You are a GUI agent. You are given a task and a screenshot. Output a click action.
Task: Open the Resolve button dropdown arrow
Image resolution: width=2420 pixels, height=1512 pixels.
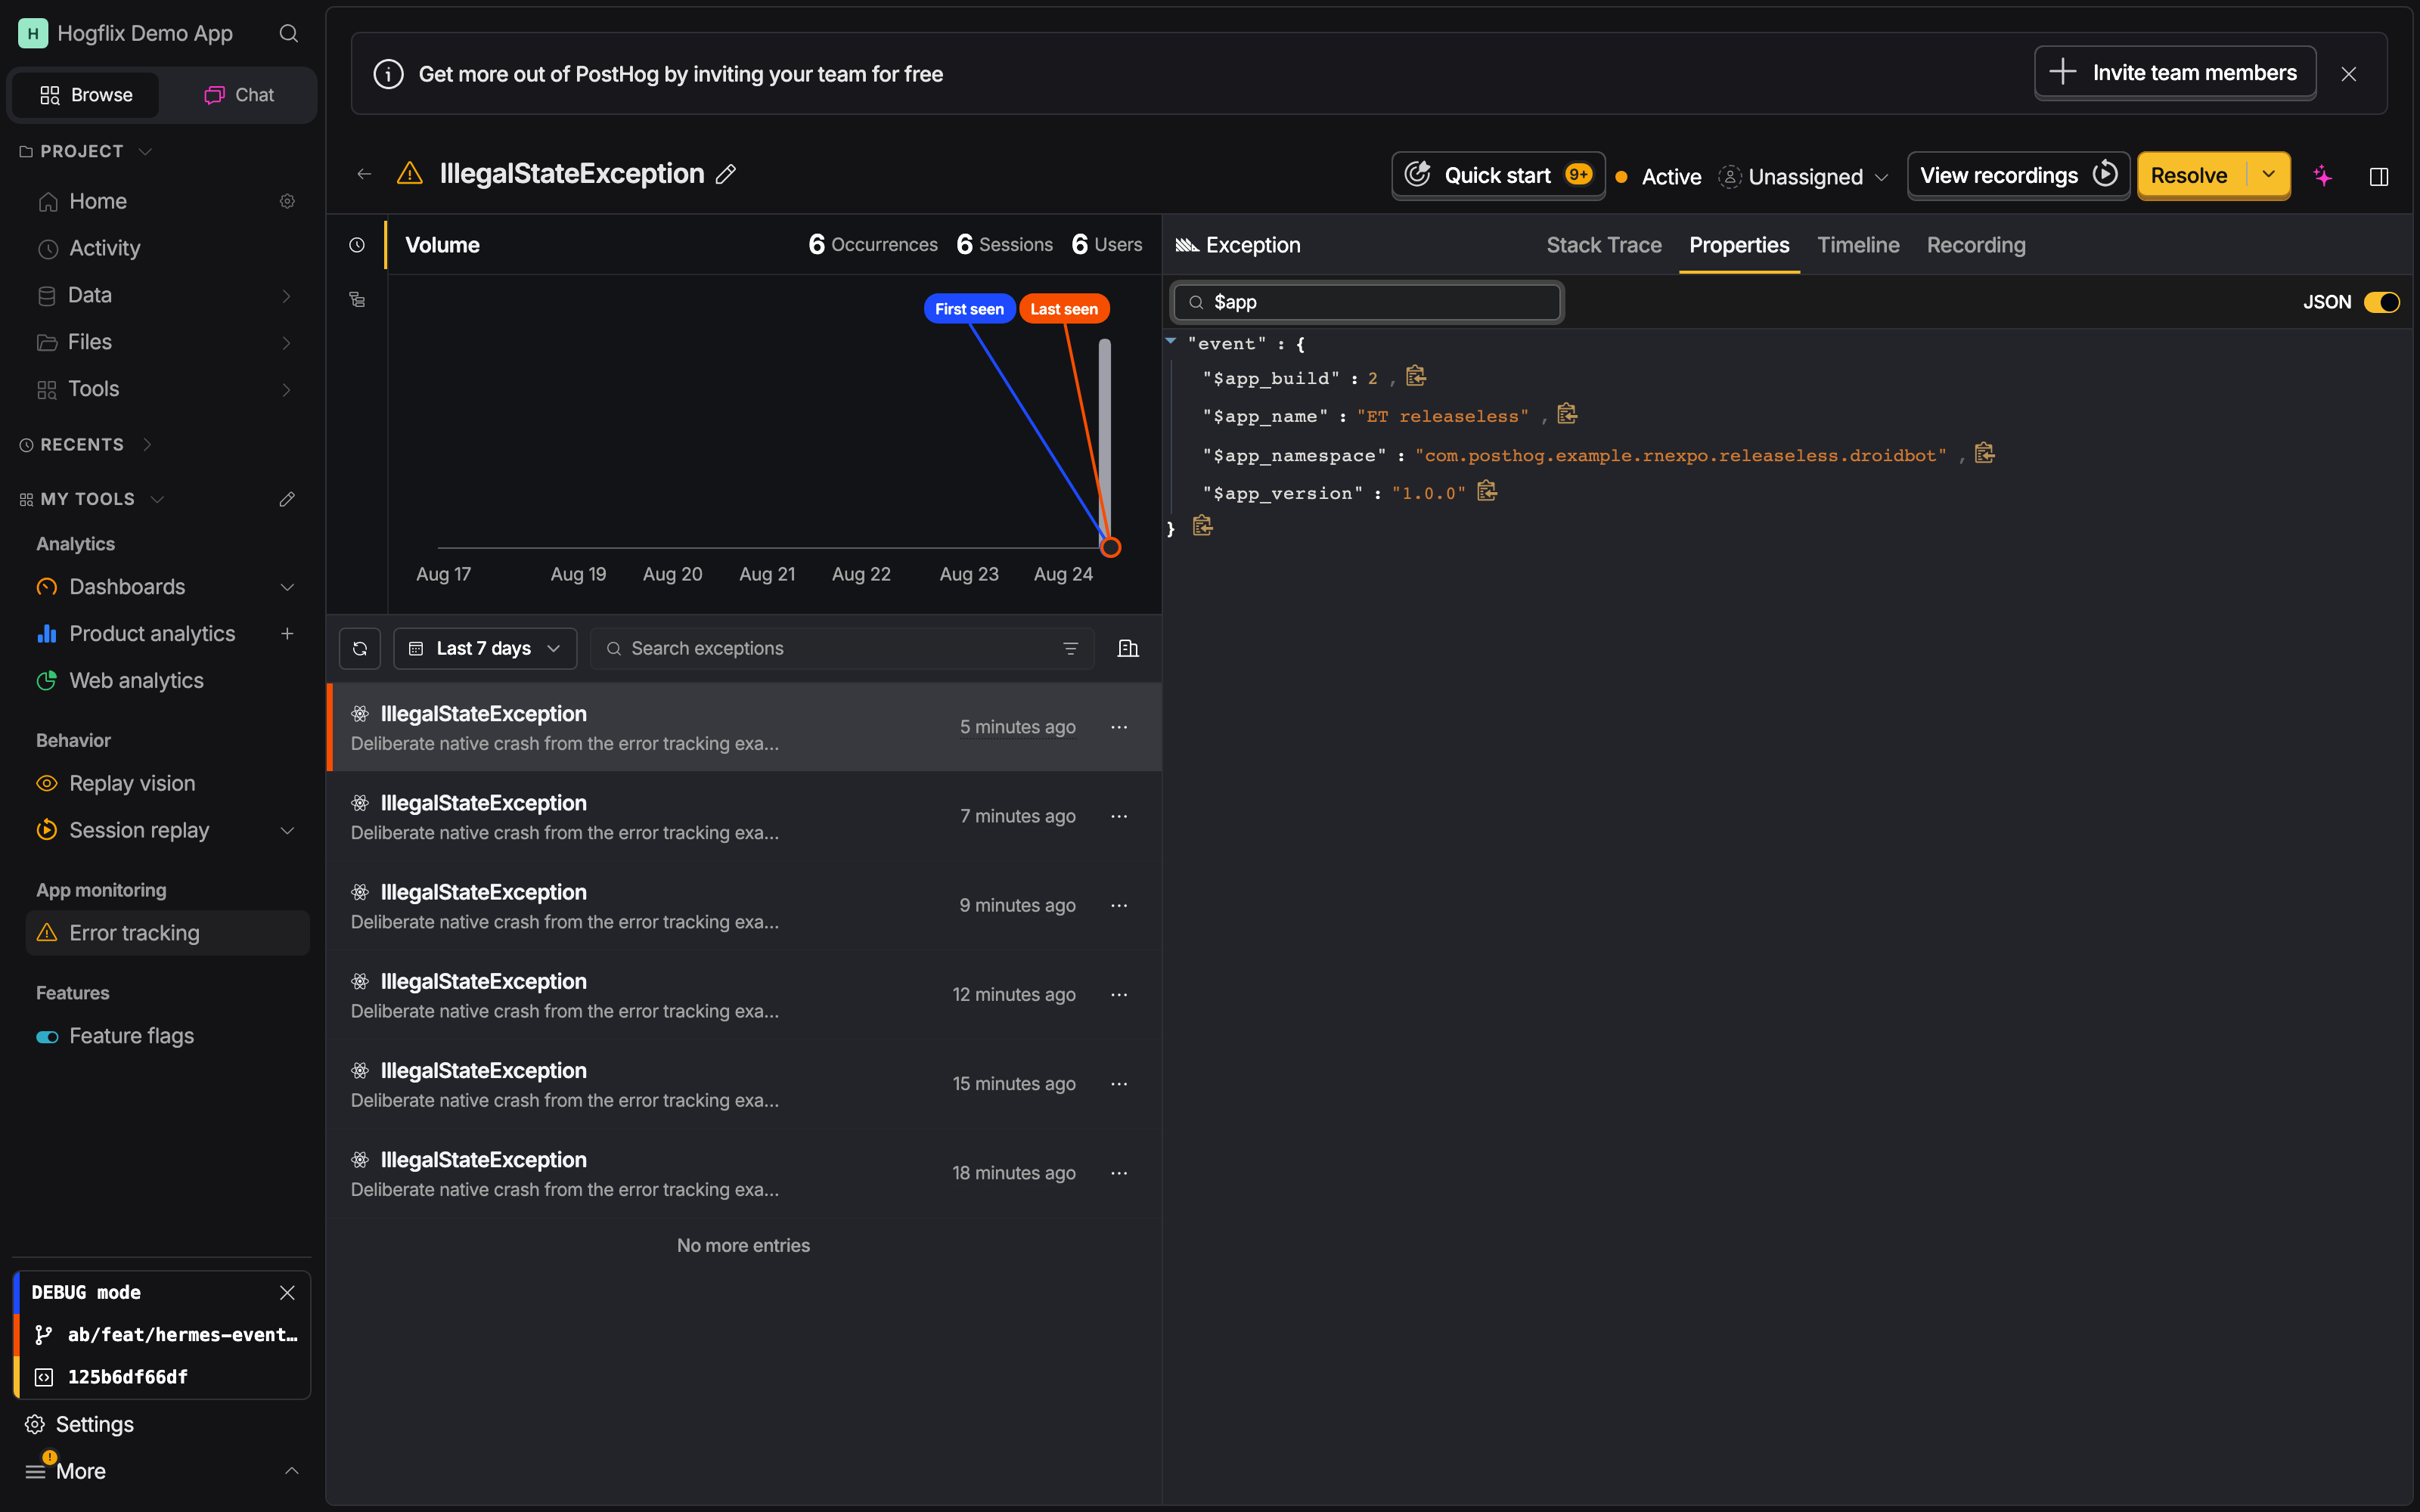tap(2269, 175)
